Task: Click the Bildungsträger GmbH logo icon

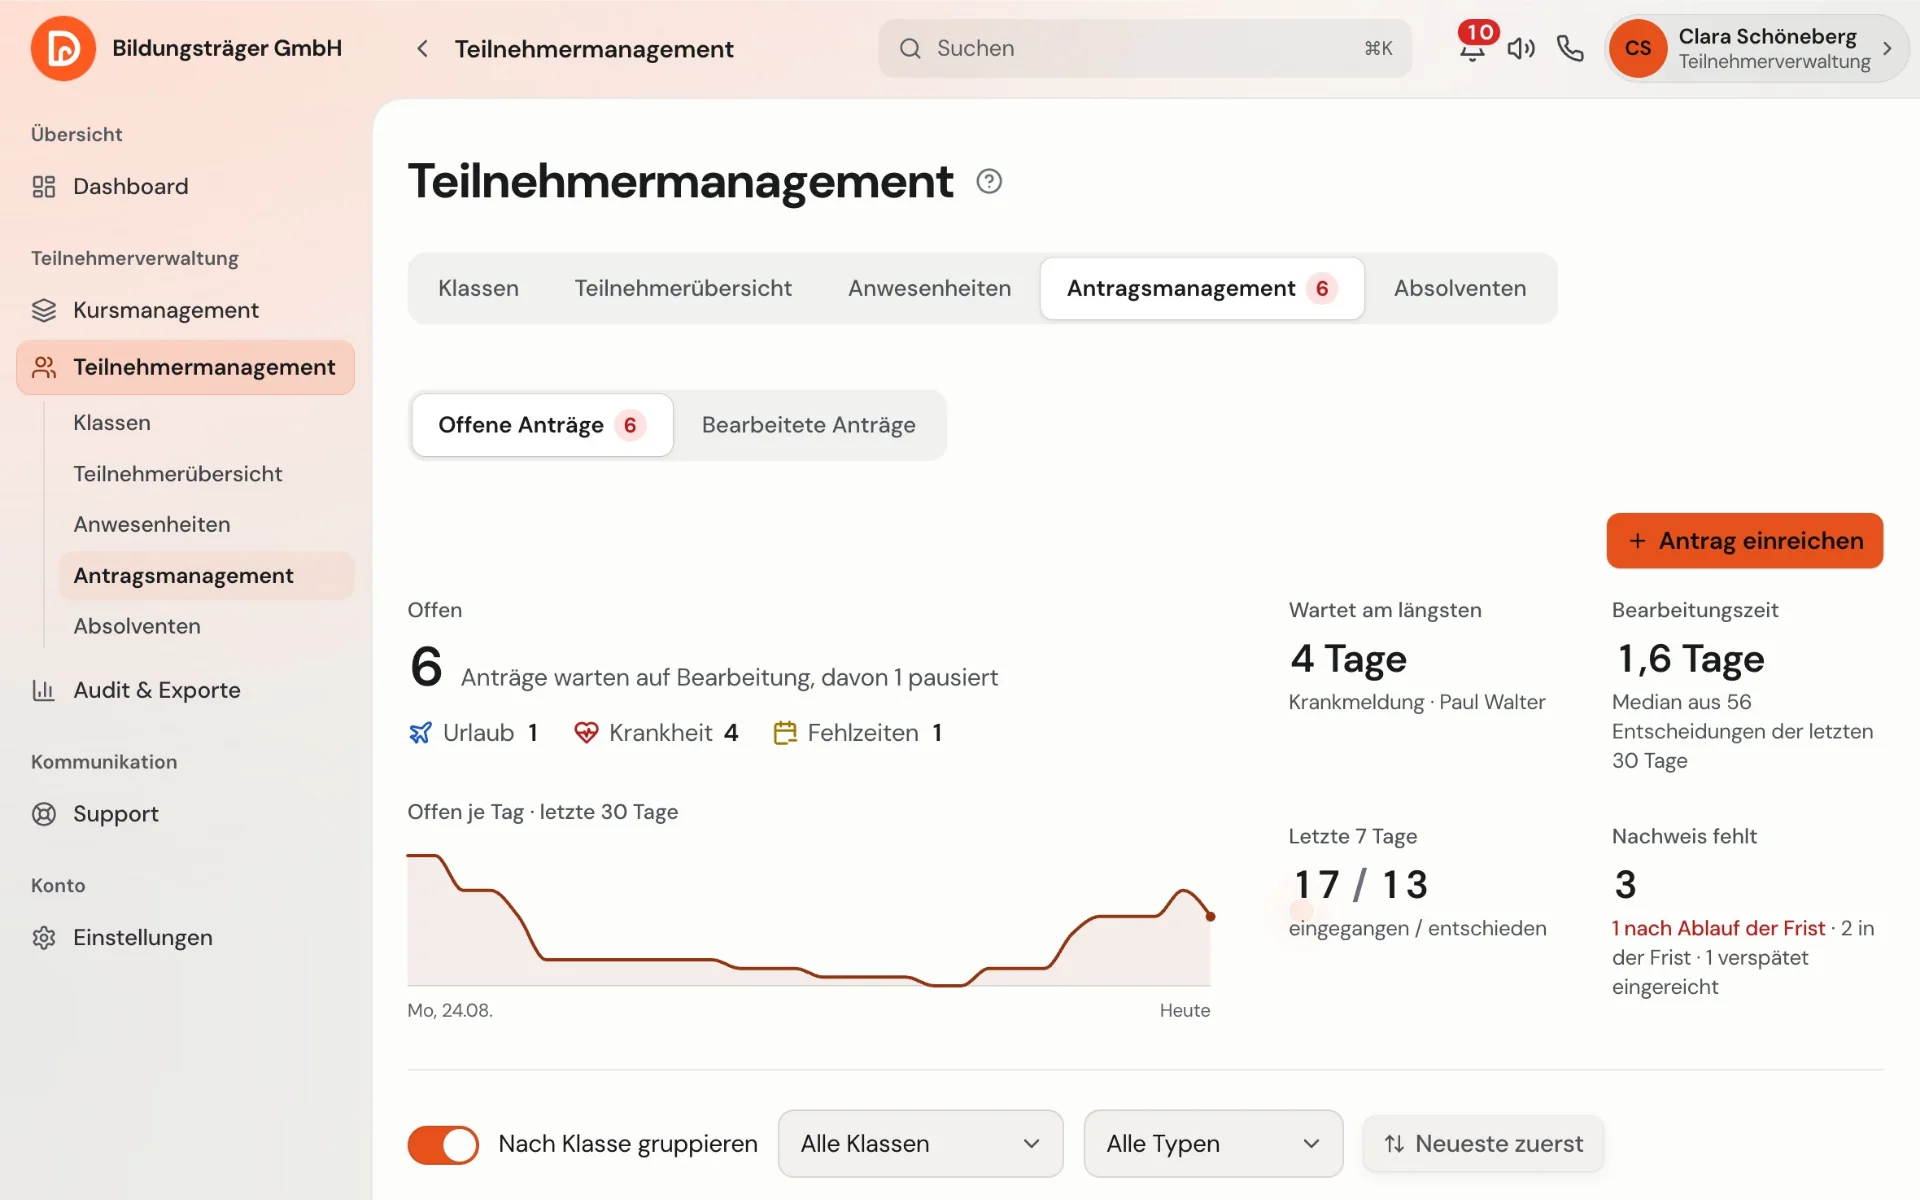Action: [x=63, y=48]
